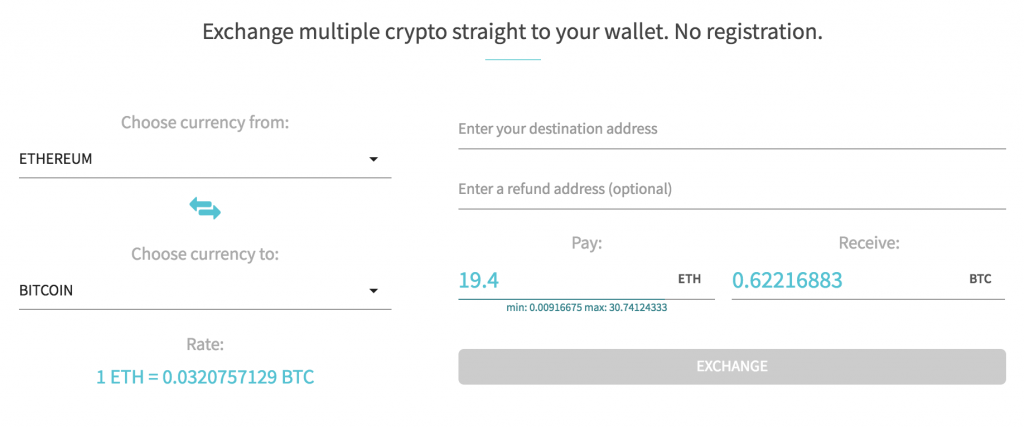Click the 1 ETH = 0.0320757129 BTC rate
The width and height of the screenshot is (1024, 427).
click(205, 377)
